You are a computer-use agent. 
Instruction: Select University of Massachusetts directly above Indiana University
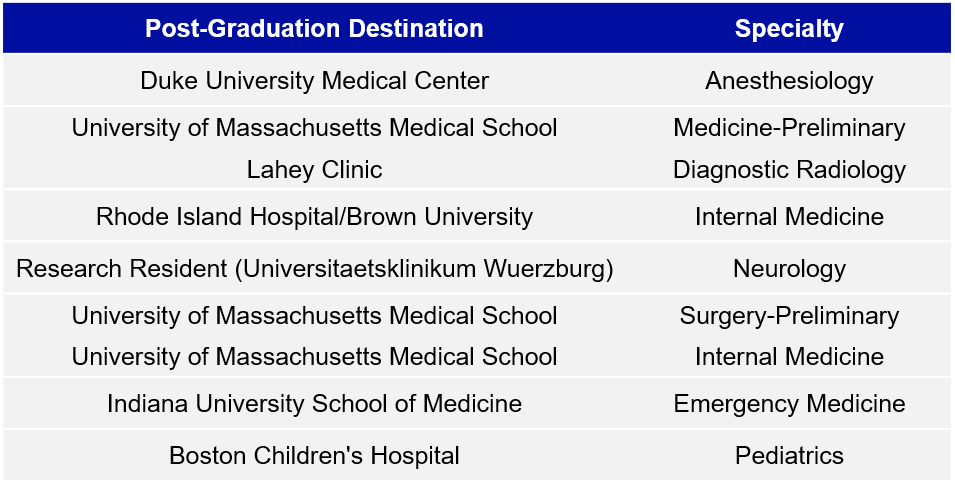click(314, 357)
